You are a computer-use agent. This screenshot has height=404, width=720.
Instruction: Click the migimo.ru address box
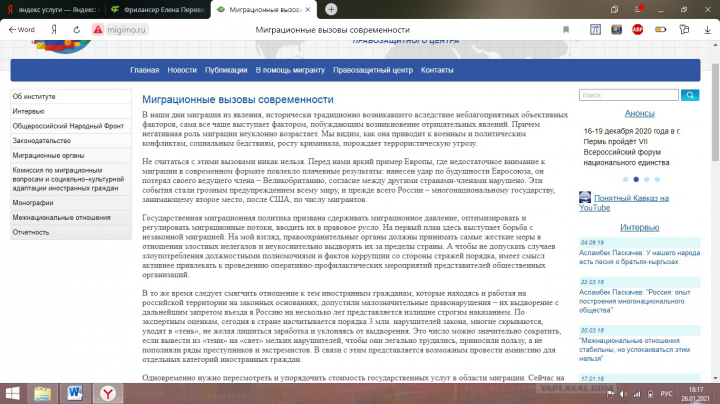126,30
